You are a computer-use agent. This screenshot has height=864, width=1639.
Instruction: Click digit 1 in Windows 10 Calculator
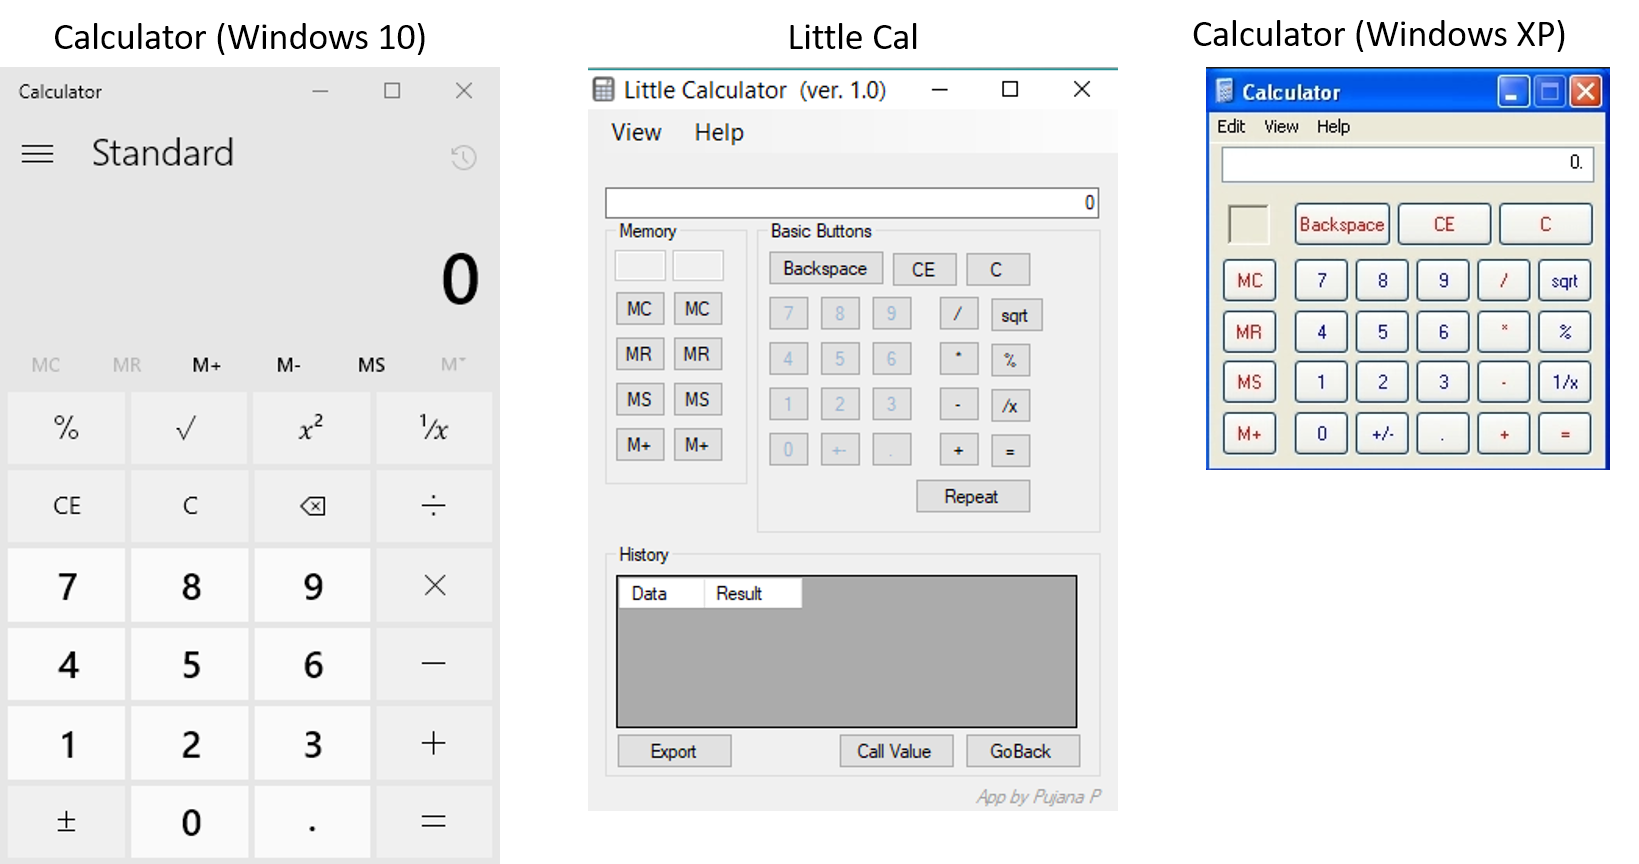66,743
